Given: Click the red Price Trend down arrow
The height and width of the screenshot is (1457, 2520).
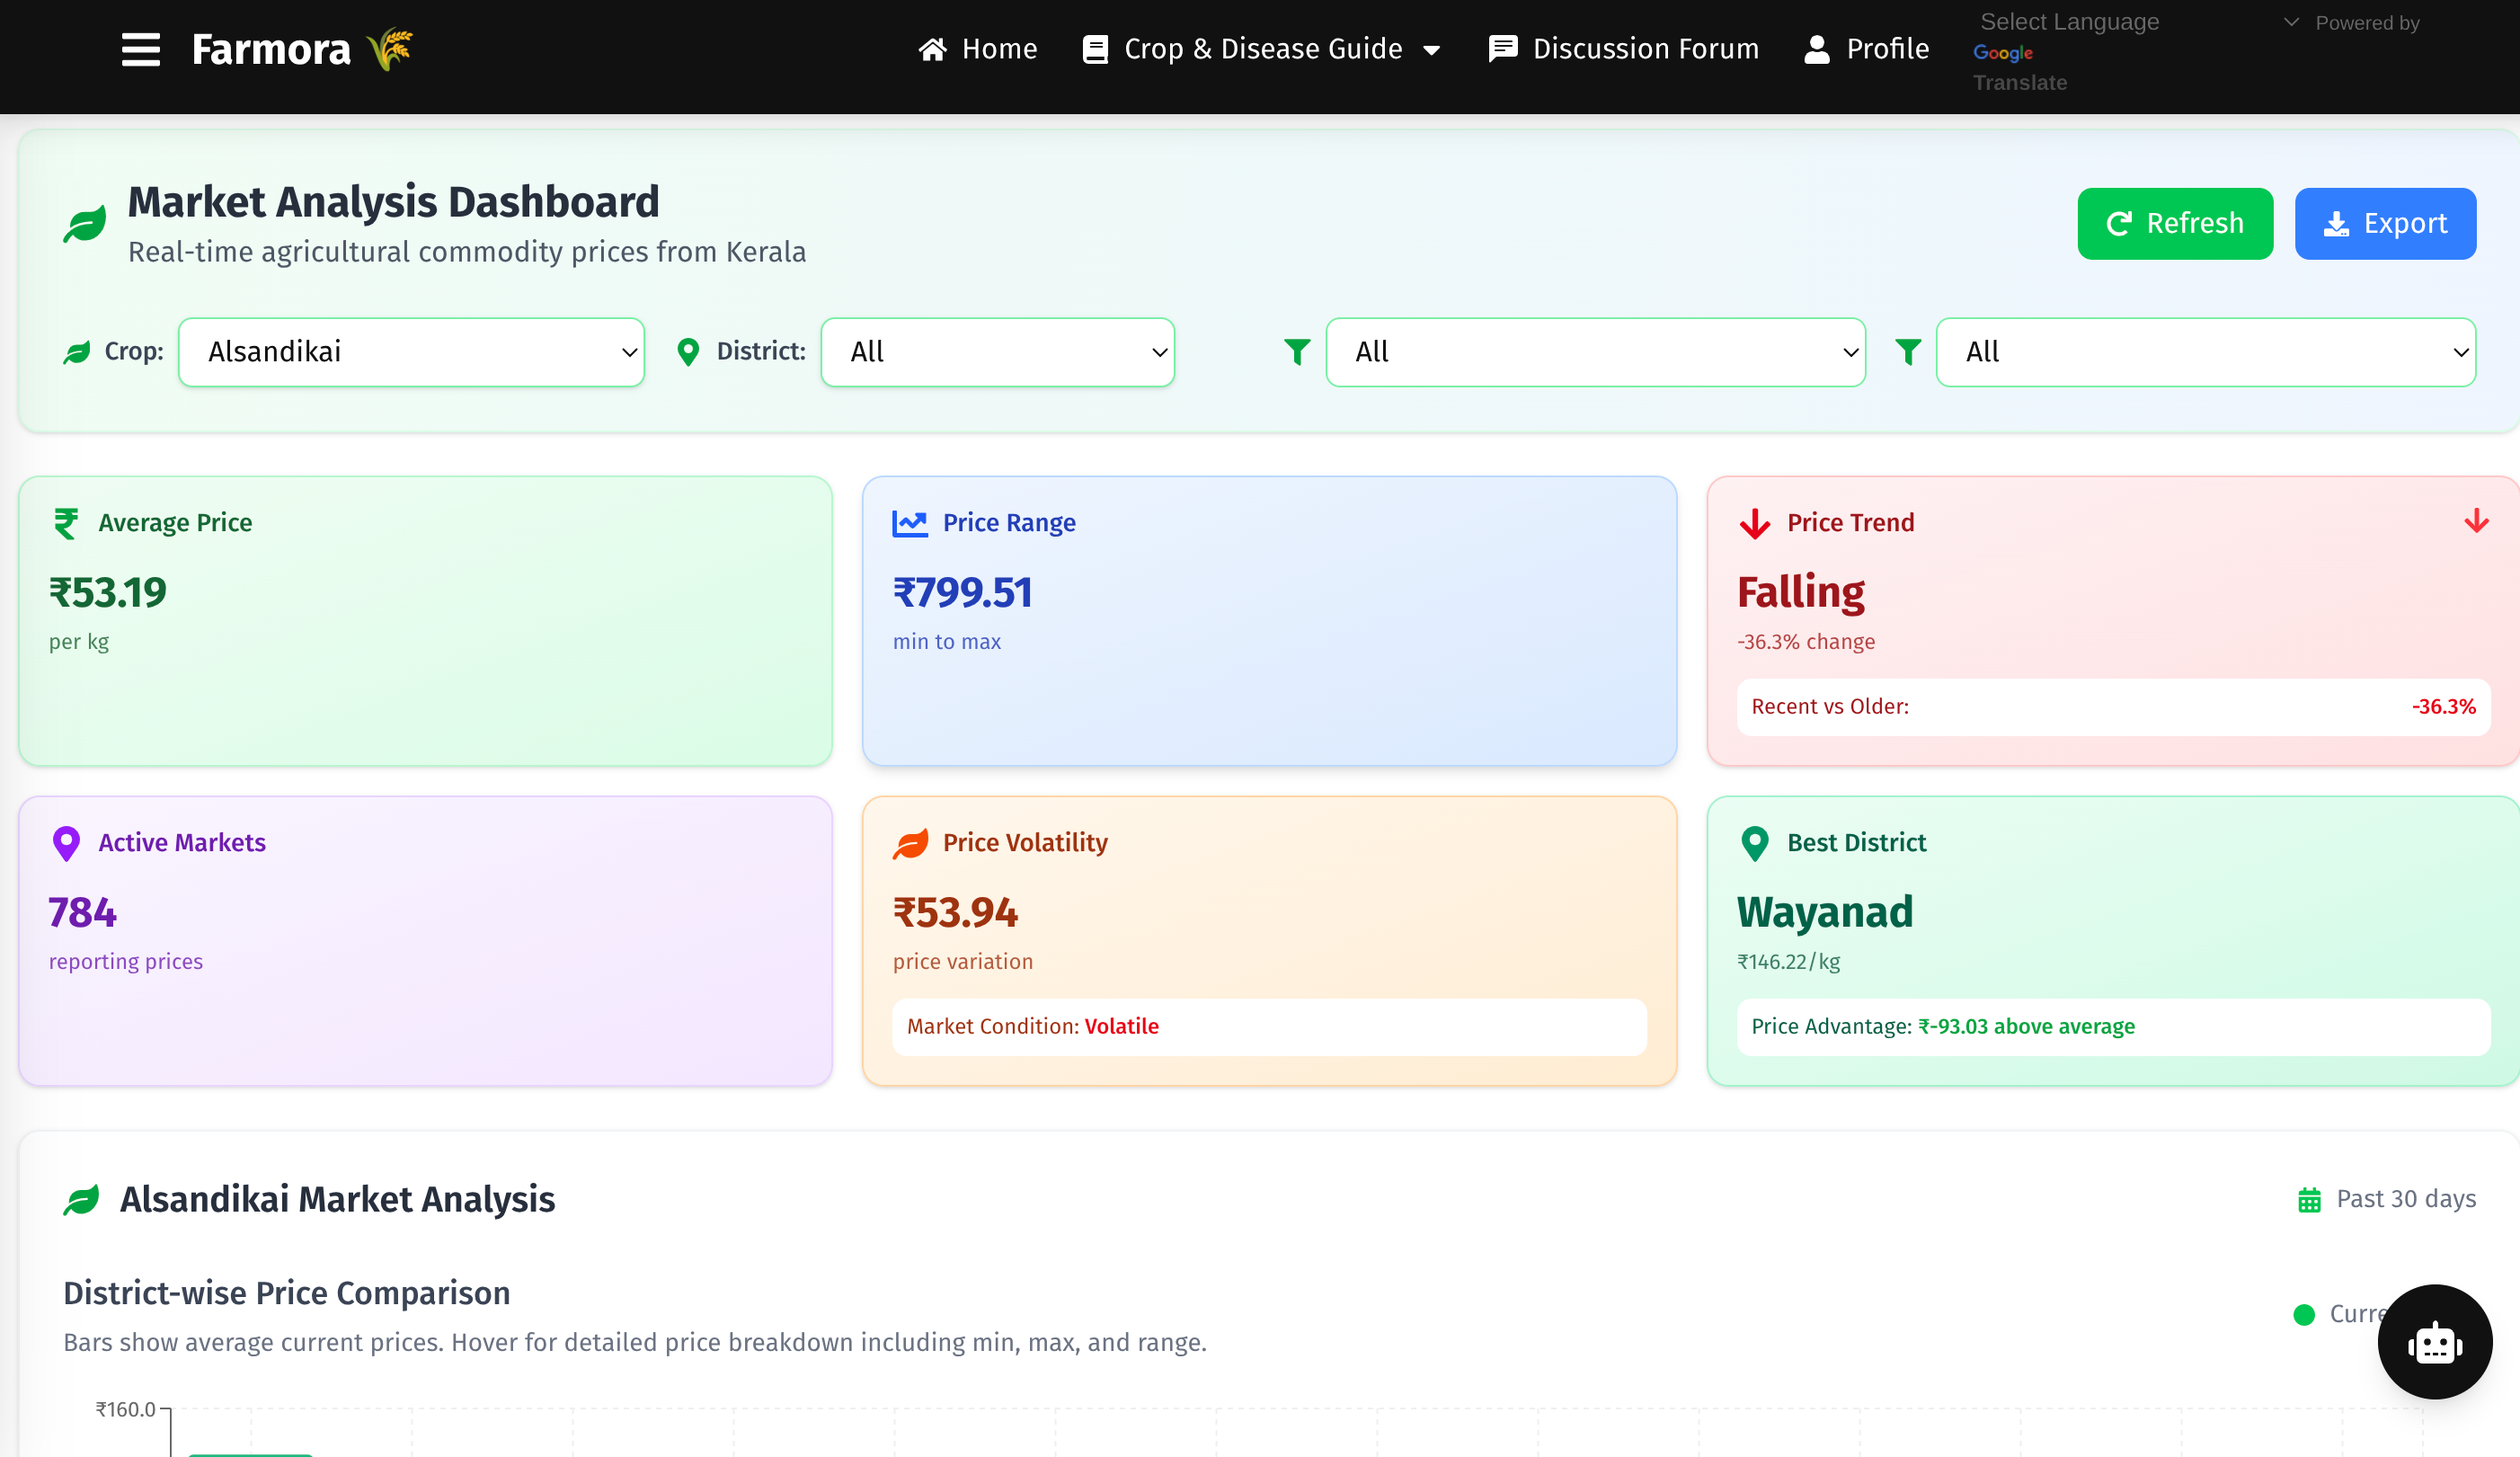Looking at the screenshot, I should (1755, 523).
